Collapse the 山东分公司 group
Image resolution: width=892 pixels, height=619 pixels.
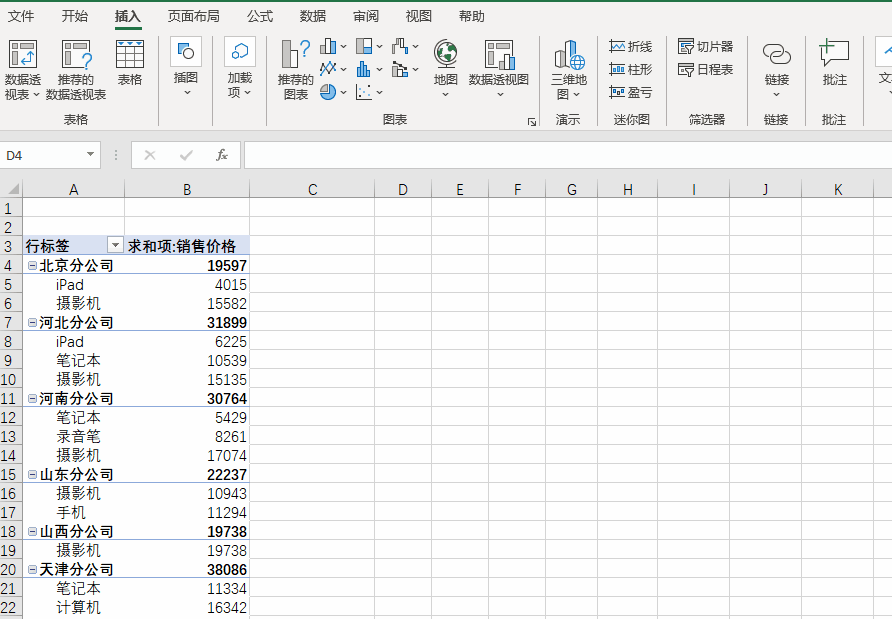(x=32, y=474)
